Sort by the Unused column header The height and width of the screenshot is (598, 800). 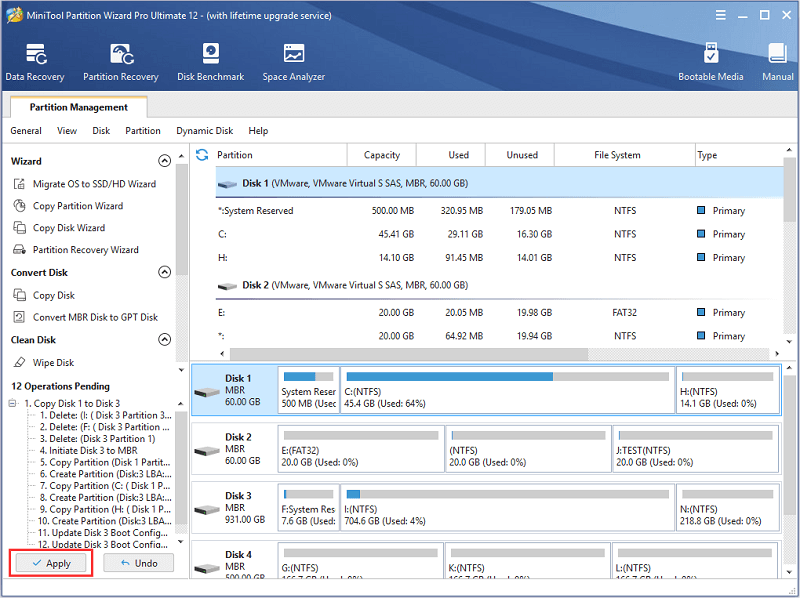click(520, 155)
